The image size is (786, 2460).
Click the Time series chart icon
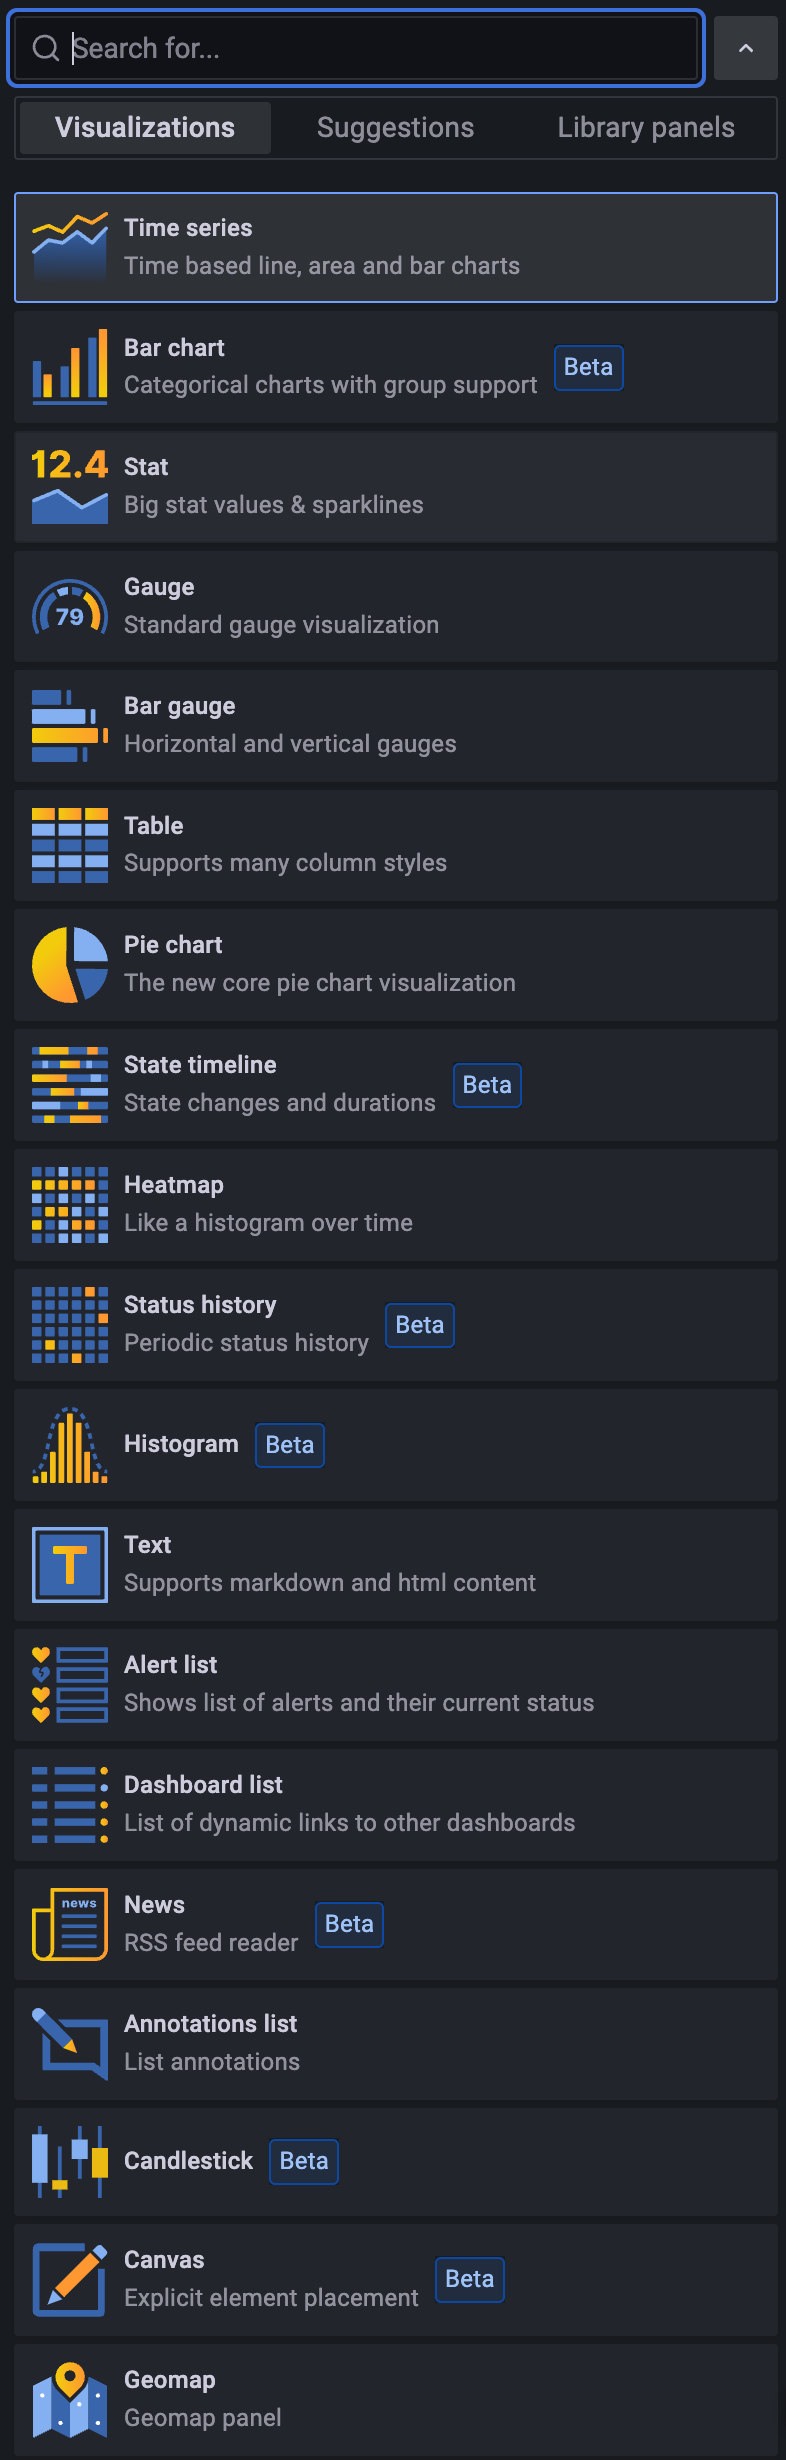click(70, 247)
